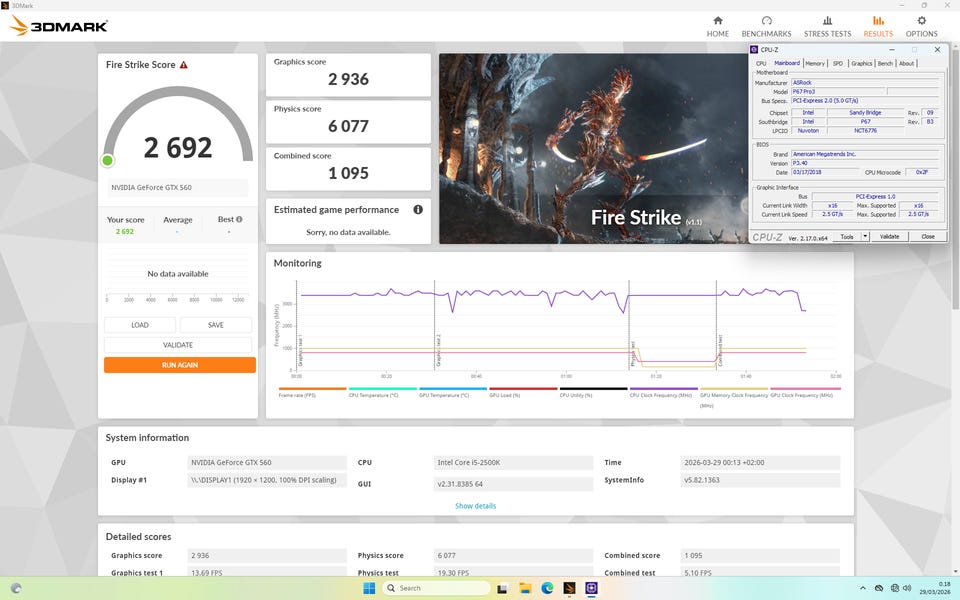Screen dimensions: 960x600
Task: Click the SystemInfo version v5.82.1363
Action: 760,480
